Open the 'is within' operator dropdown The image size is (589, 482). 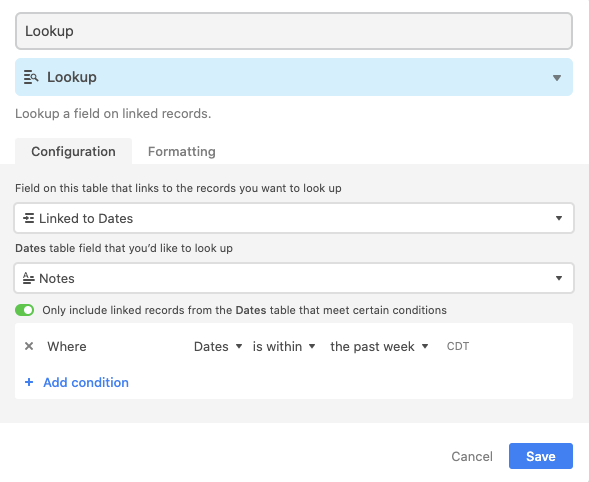pyautogui.click(x=284, y=346)
